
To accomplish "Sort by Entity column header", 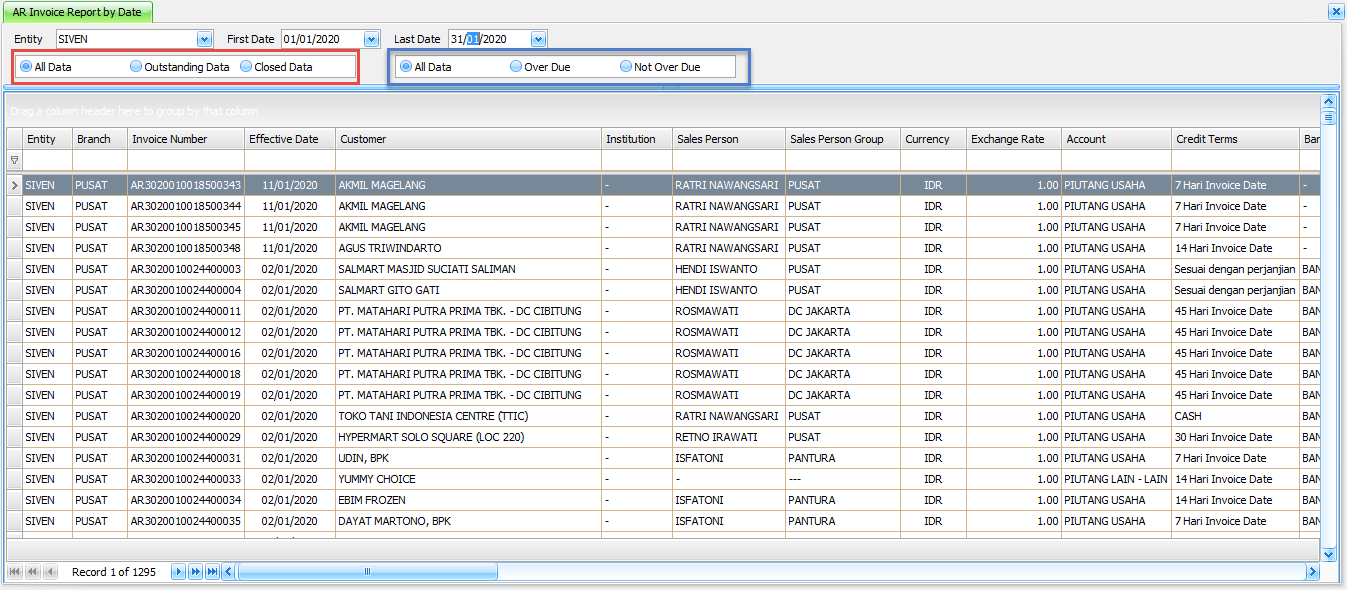I will click(47, 139).
